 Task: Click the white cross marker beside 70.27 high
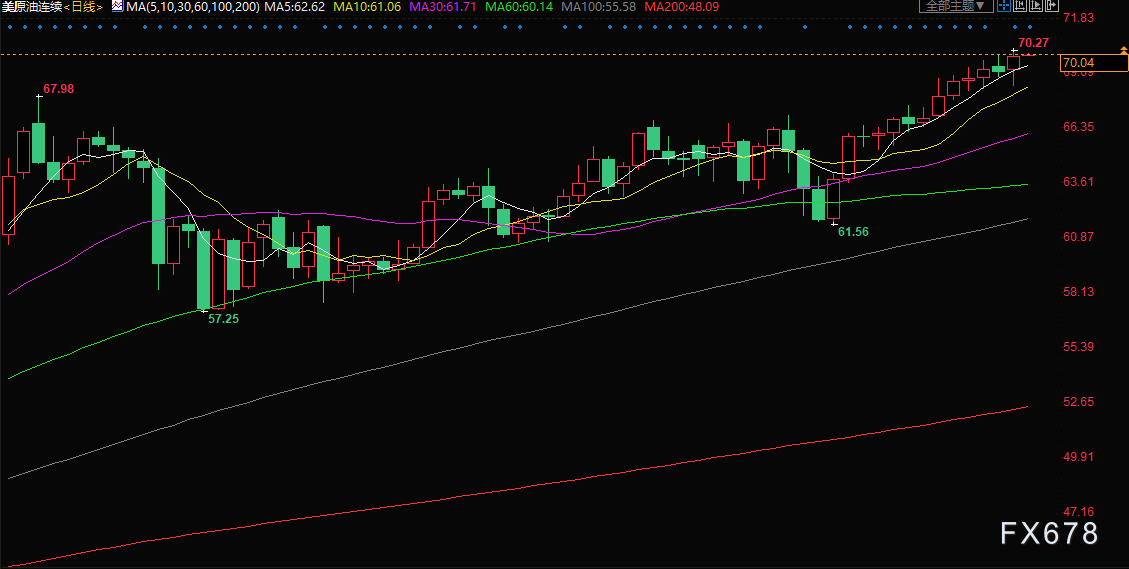coord(1012,49)
